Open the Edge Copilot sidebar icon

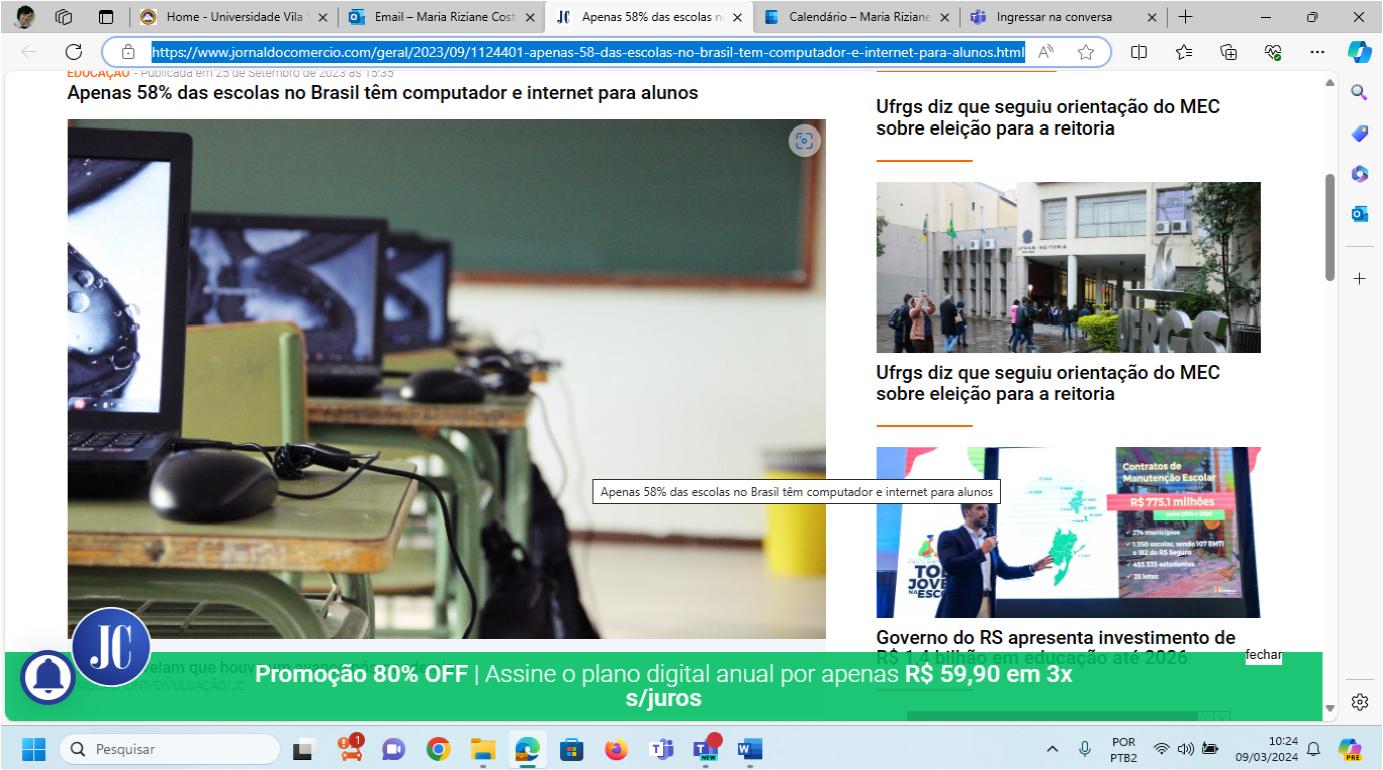click(x=1359, y=52)
